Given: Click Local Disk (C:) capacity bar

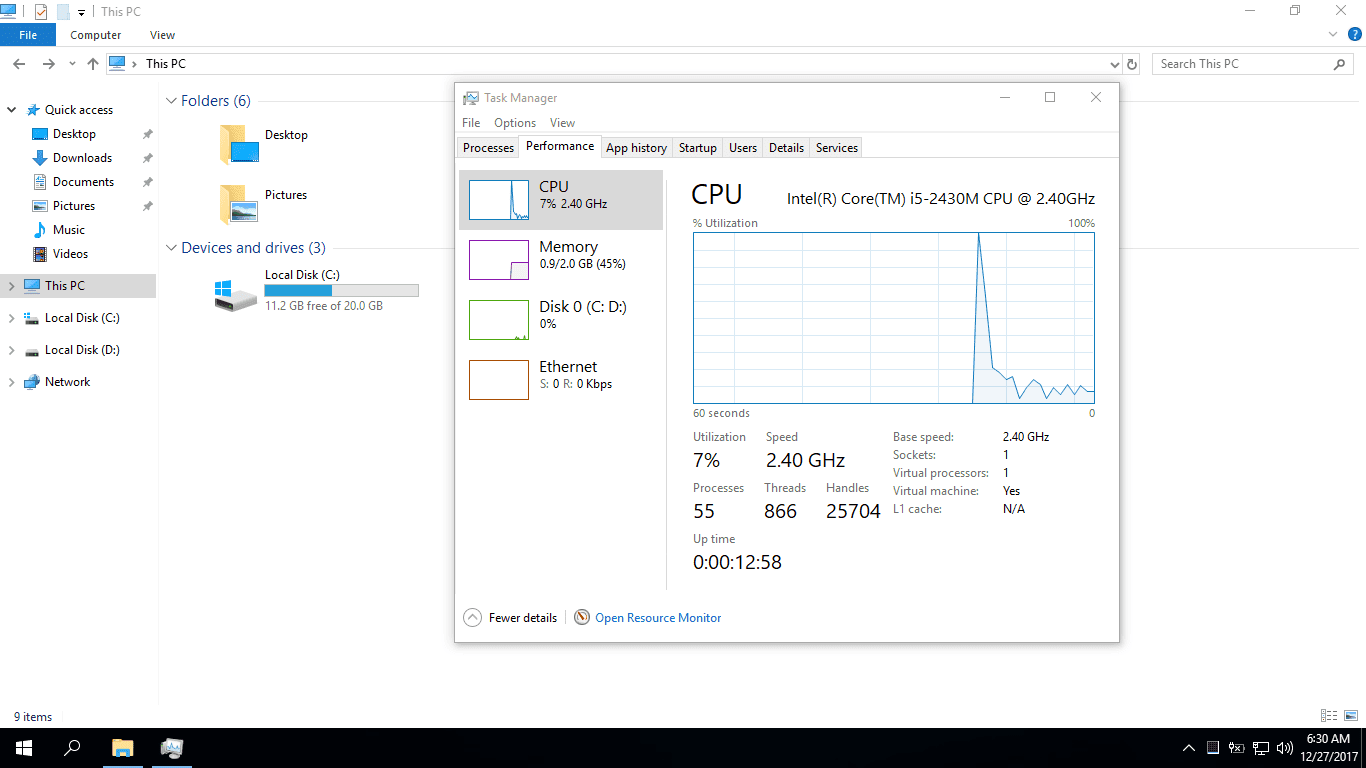Looking at the screenshot, I should (x=341, y=290).
